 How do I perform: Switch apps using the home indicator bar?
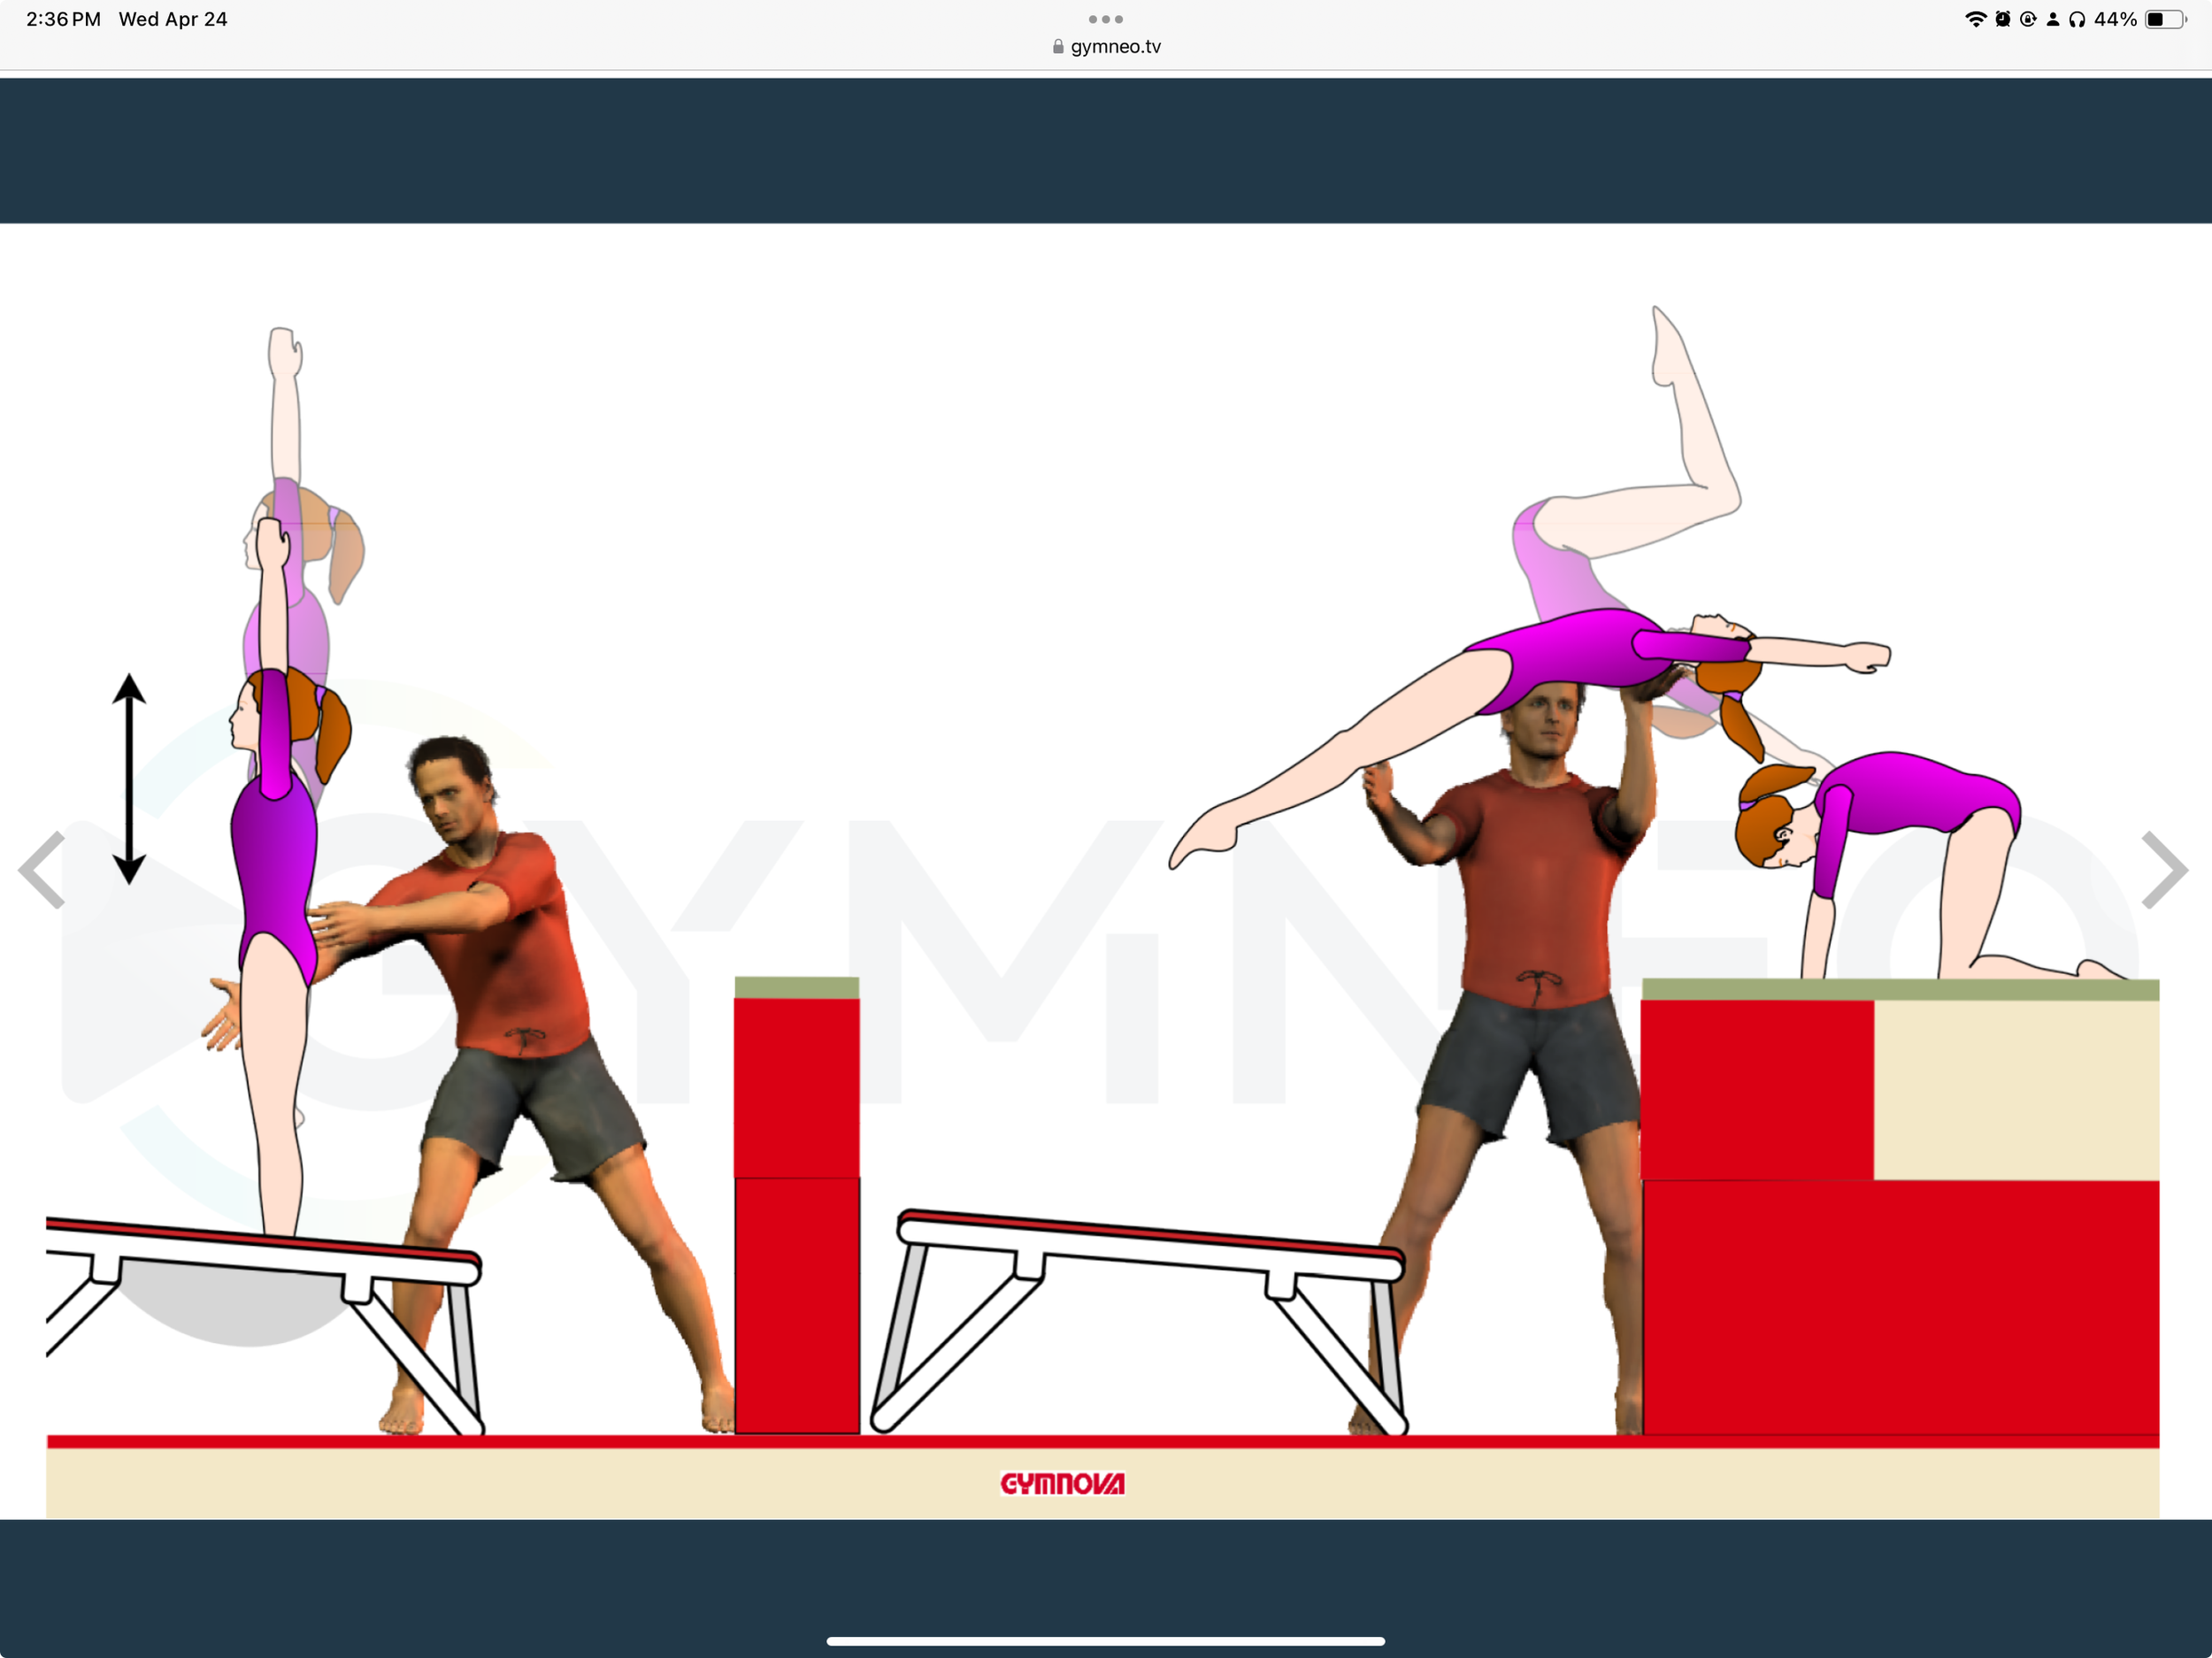click(1105, 1639)
